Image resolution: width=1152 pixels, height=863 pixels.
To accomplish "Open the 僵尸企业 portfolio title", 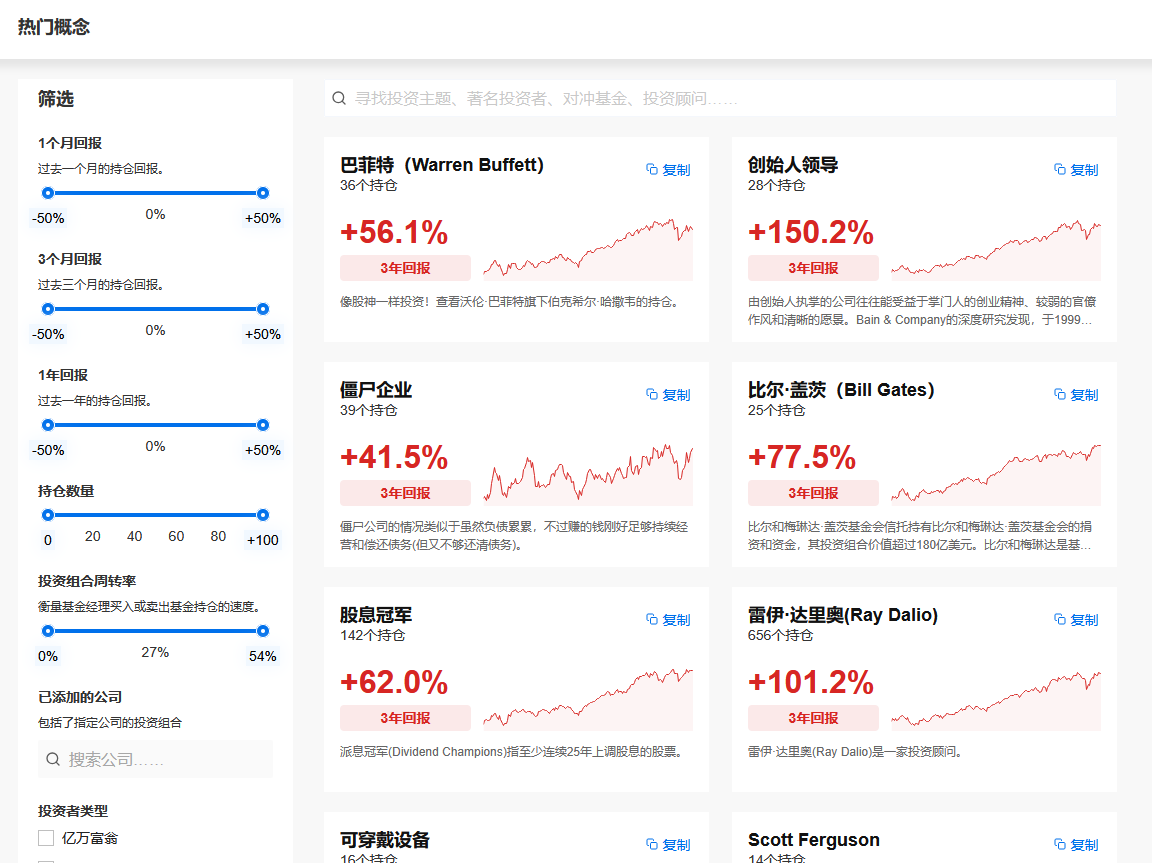I will click(x=375, y=389).
